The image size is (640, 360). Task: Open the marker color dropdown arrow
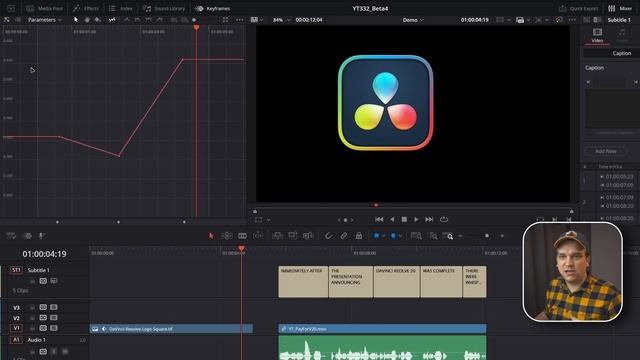(x=400, y=236)
